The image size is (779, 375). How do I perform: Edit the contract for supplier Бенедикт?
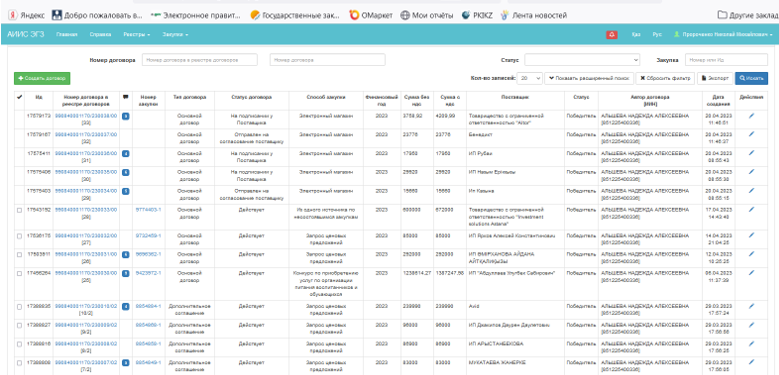pos(751,134)
